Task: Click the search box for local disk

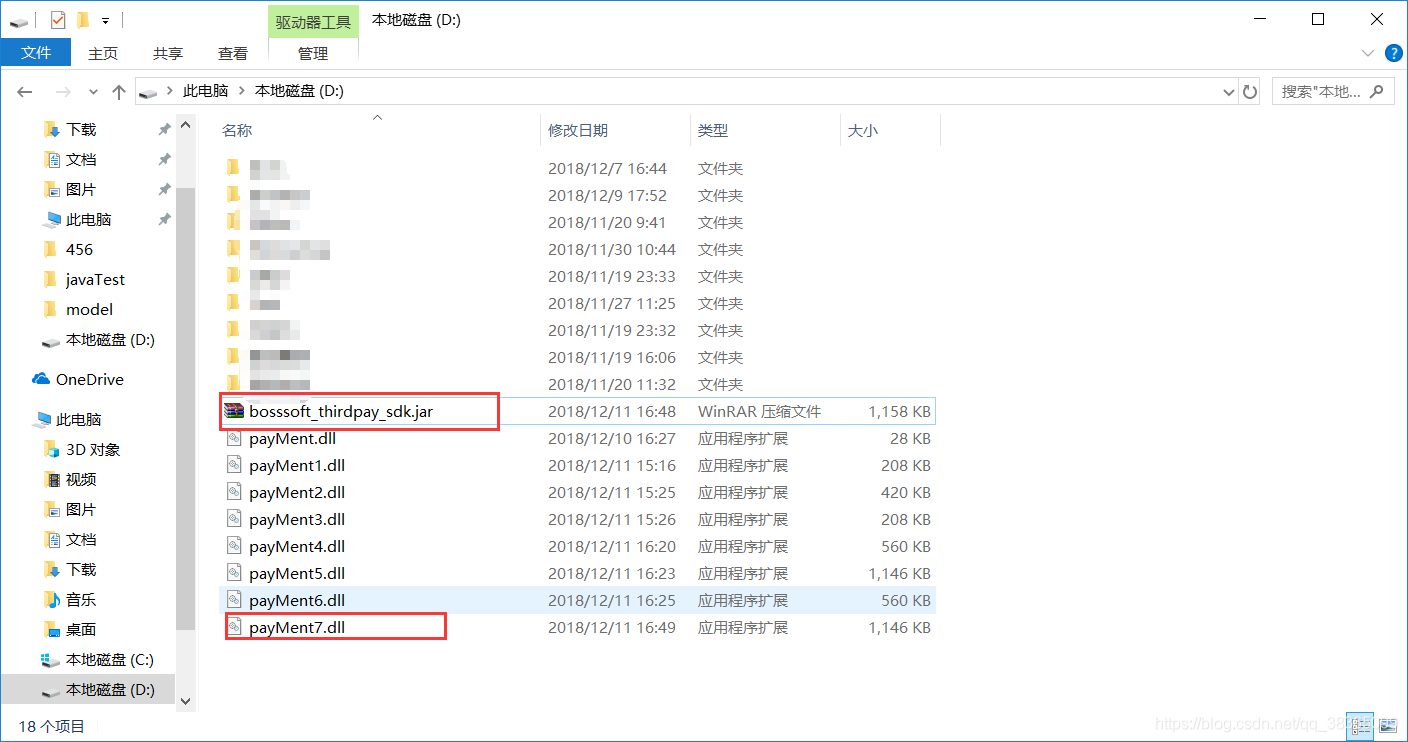Action: point(1333,92)
